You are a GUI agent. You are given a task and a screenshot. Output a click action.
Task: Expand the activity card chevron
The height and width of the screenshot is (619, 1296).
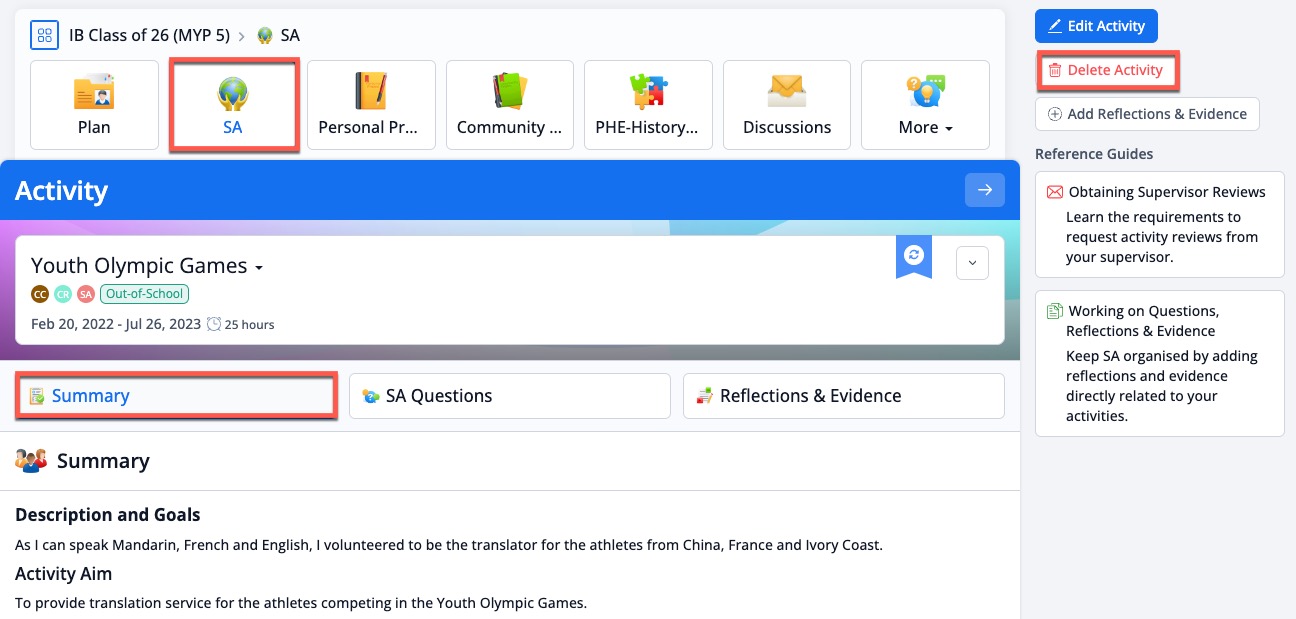click(972, 262)
